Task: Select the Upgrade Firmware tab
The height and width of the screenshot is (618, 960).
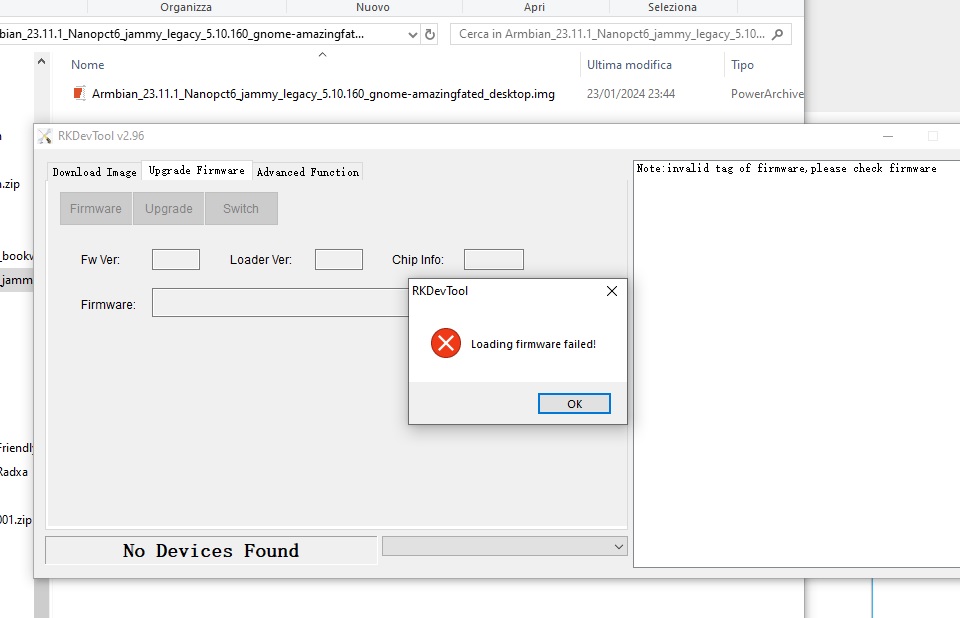Action: point(196,171)
